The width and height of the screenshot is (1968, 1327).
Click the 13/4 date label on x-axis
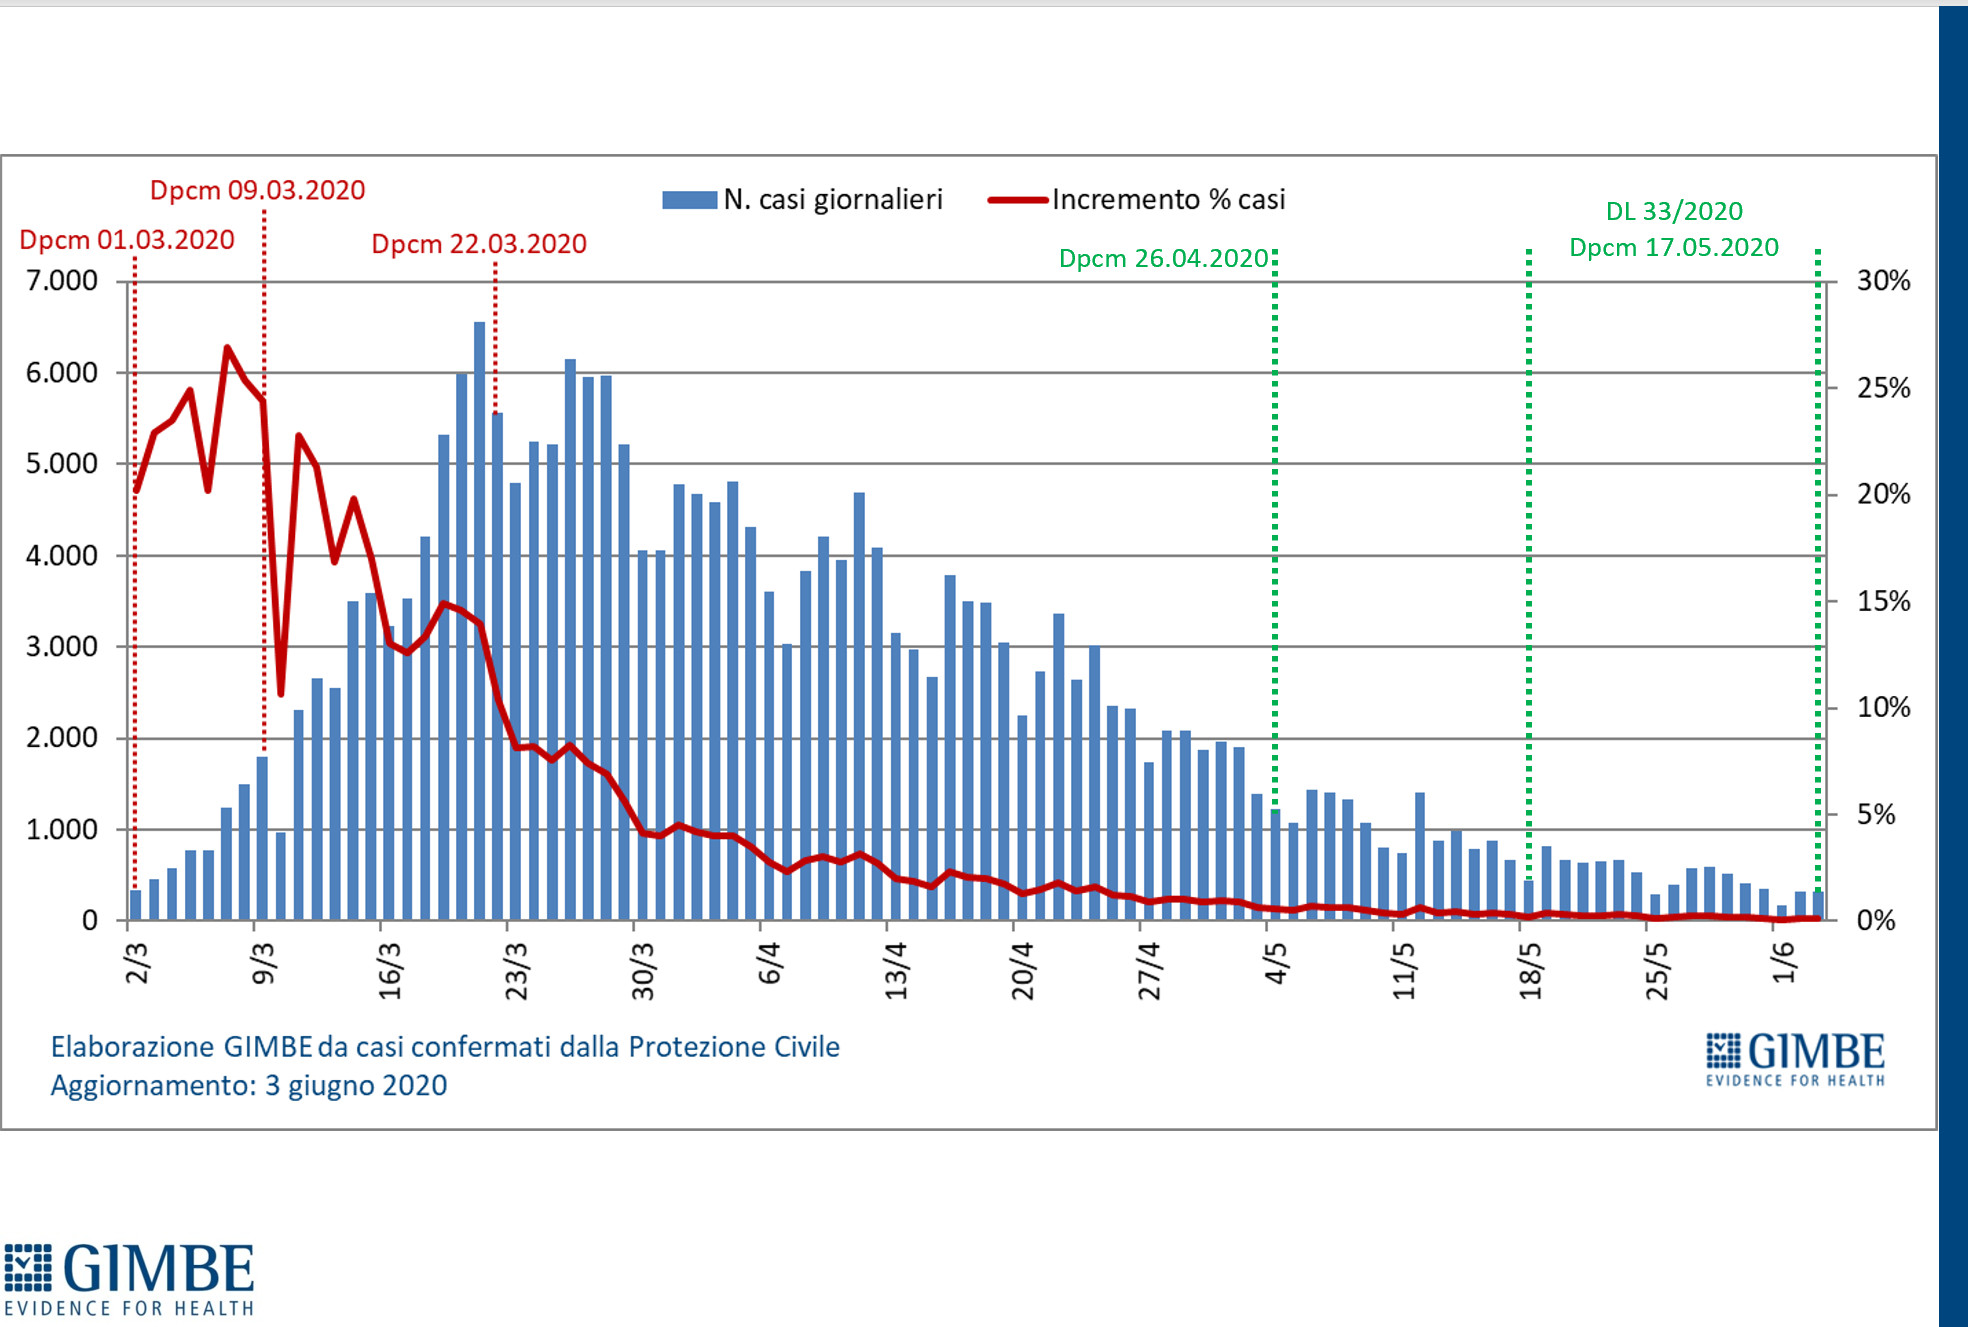(x=896, y=970)
